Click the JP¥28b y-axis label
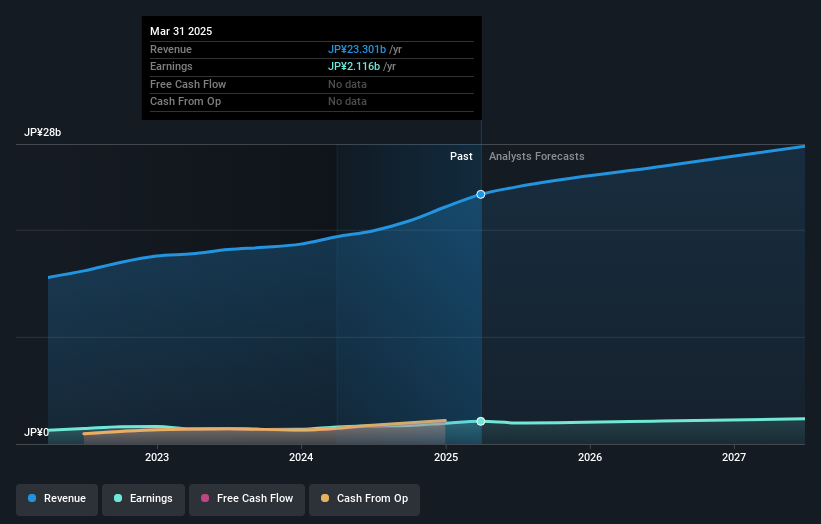821x524 pixels. pyautogui.click(x=42, y=132)
